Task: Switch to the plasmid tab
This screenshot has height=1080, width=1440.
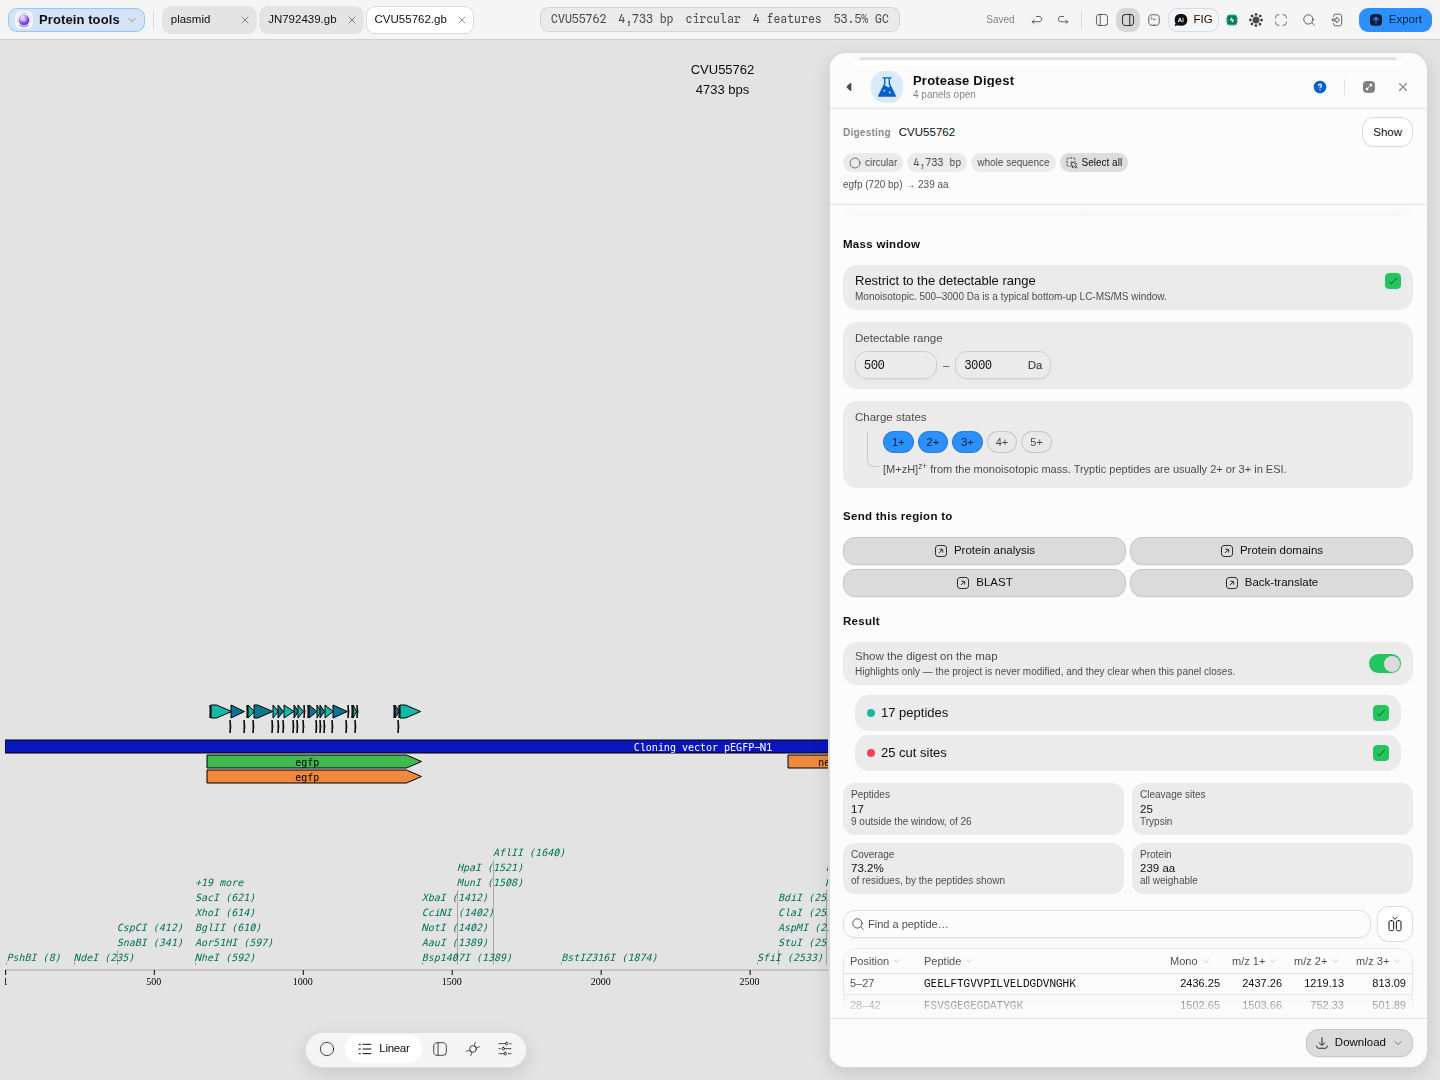Action: pos(209,20)
